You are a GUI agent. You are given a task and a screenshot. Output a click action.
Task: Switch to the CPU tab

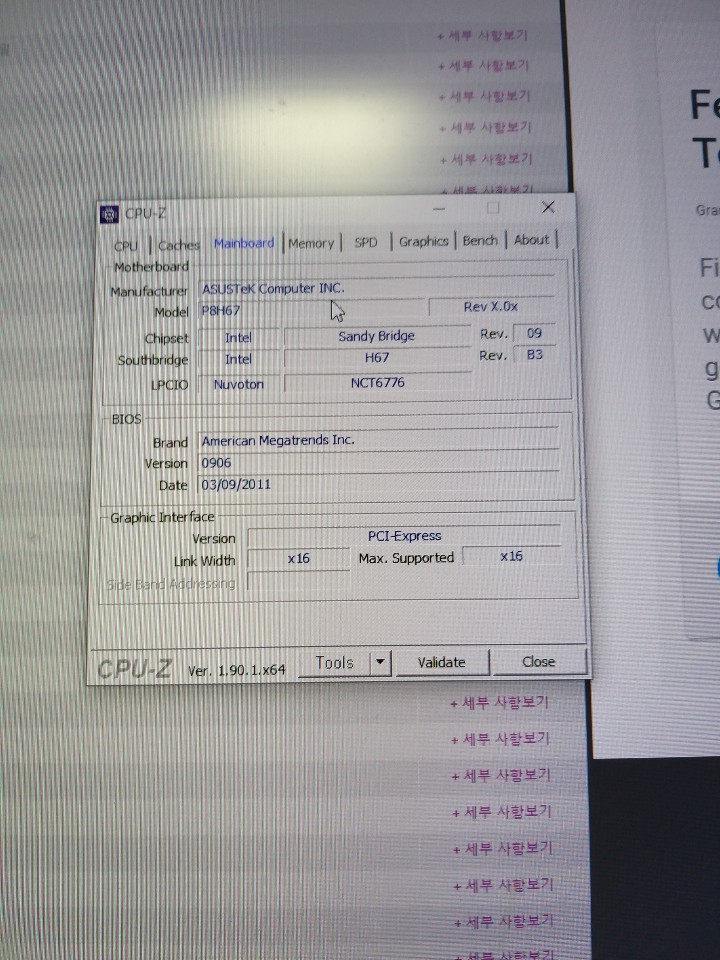126,246
